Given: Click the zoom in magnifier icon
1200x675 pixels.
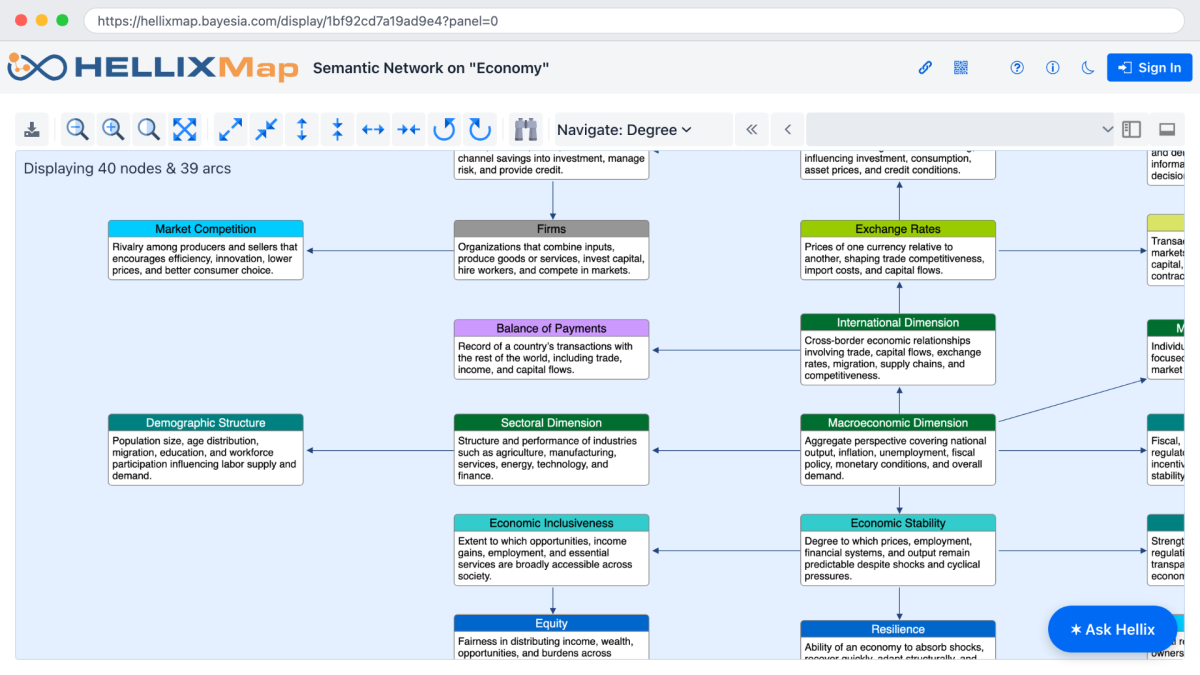Looking at the screenshot, I should [x=113, y=129].
